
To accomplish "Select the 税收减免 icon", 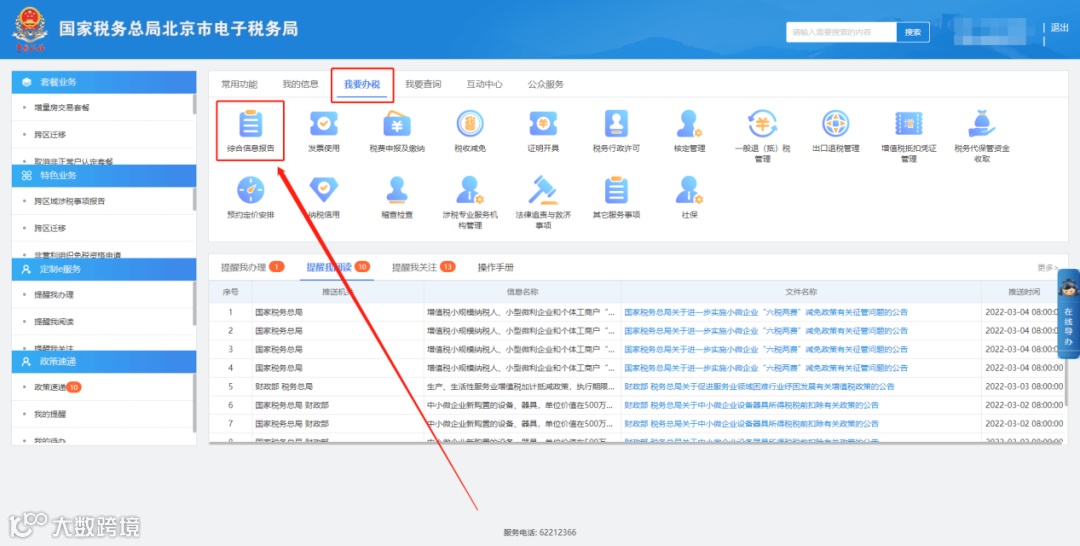I will pyautogui.click(x=470, y=131).
